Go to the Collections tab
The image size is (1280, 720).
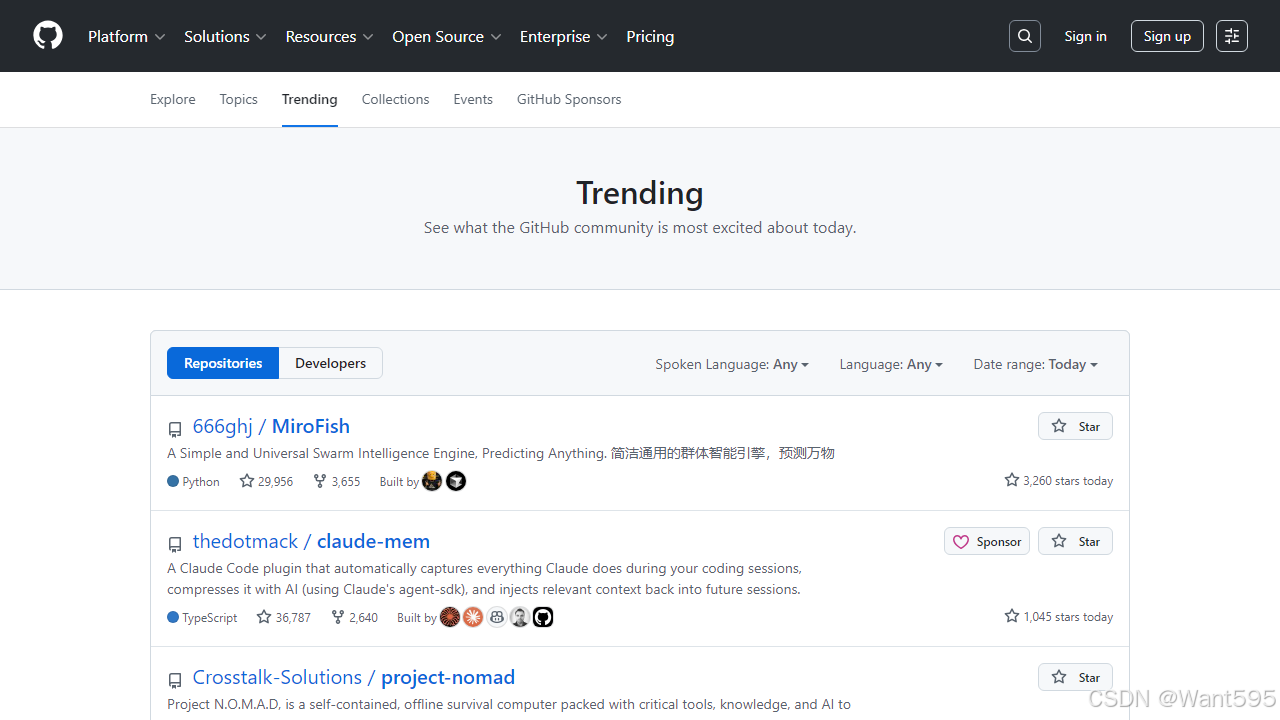tap(396, 99)
